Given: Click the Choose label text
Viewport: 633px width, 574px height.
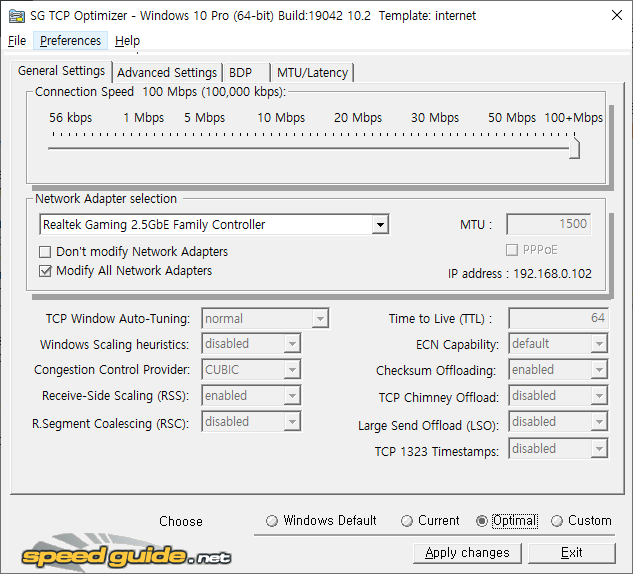Looking at the screenshot, I should [x=180, y=521].
